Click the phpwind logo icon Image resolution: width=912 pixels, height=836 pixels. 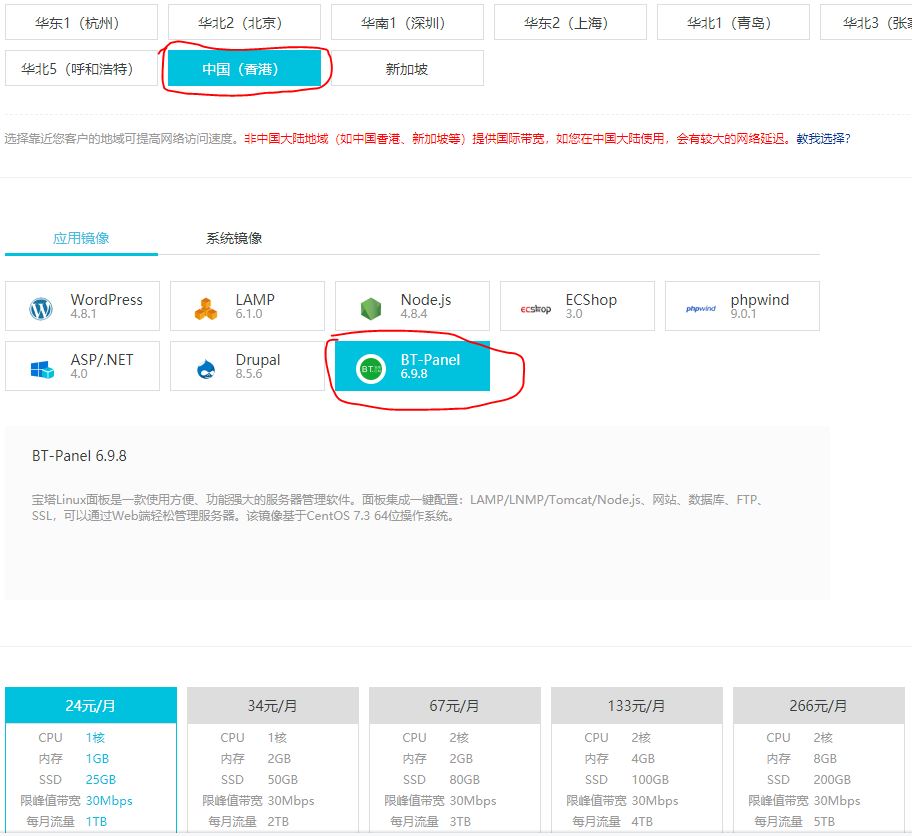tap(701, 309)
